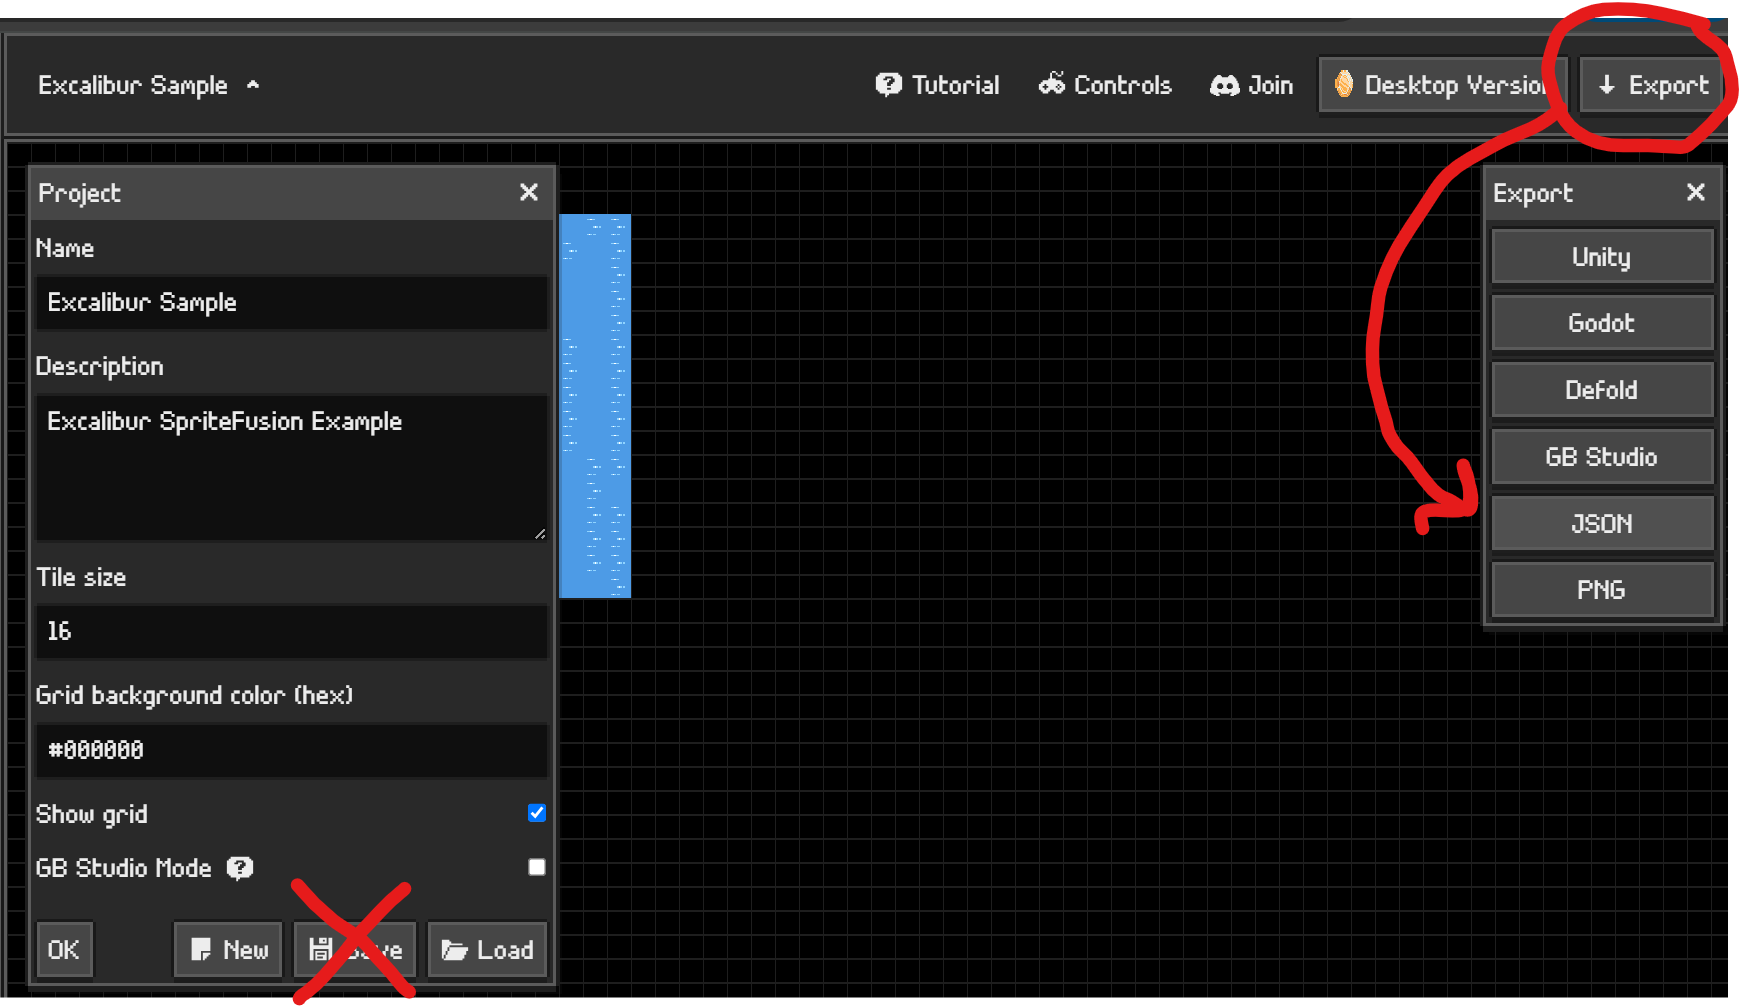The image size is (1740, 1006).
Task: Click the bread icon beside Desktop Version
Action: pos(1345,85)
